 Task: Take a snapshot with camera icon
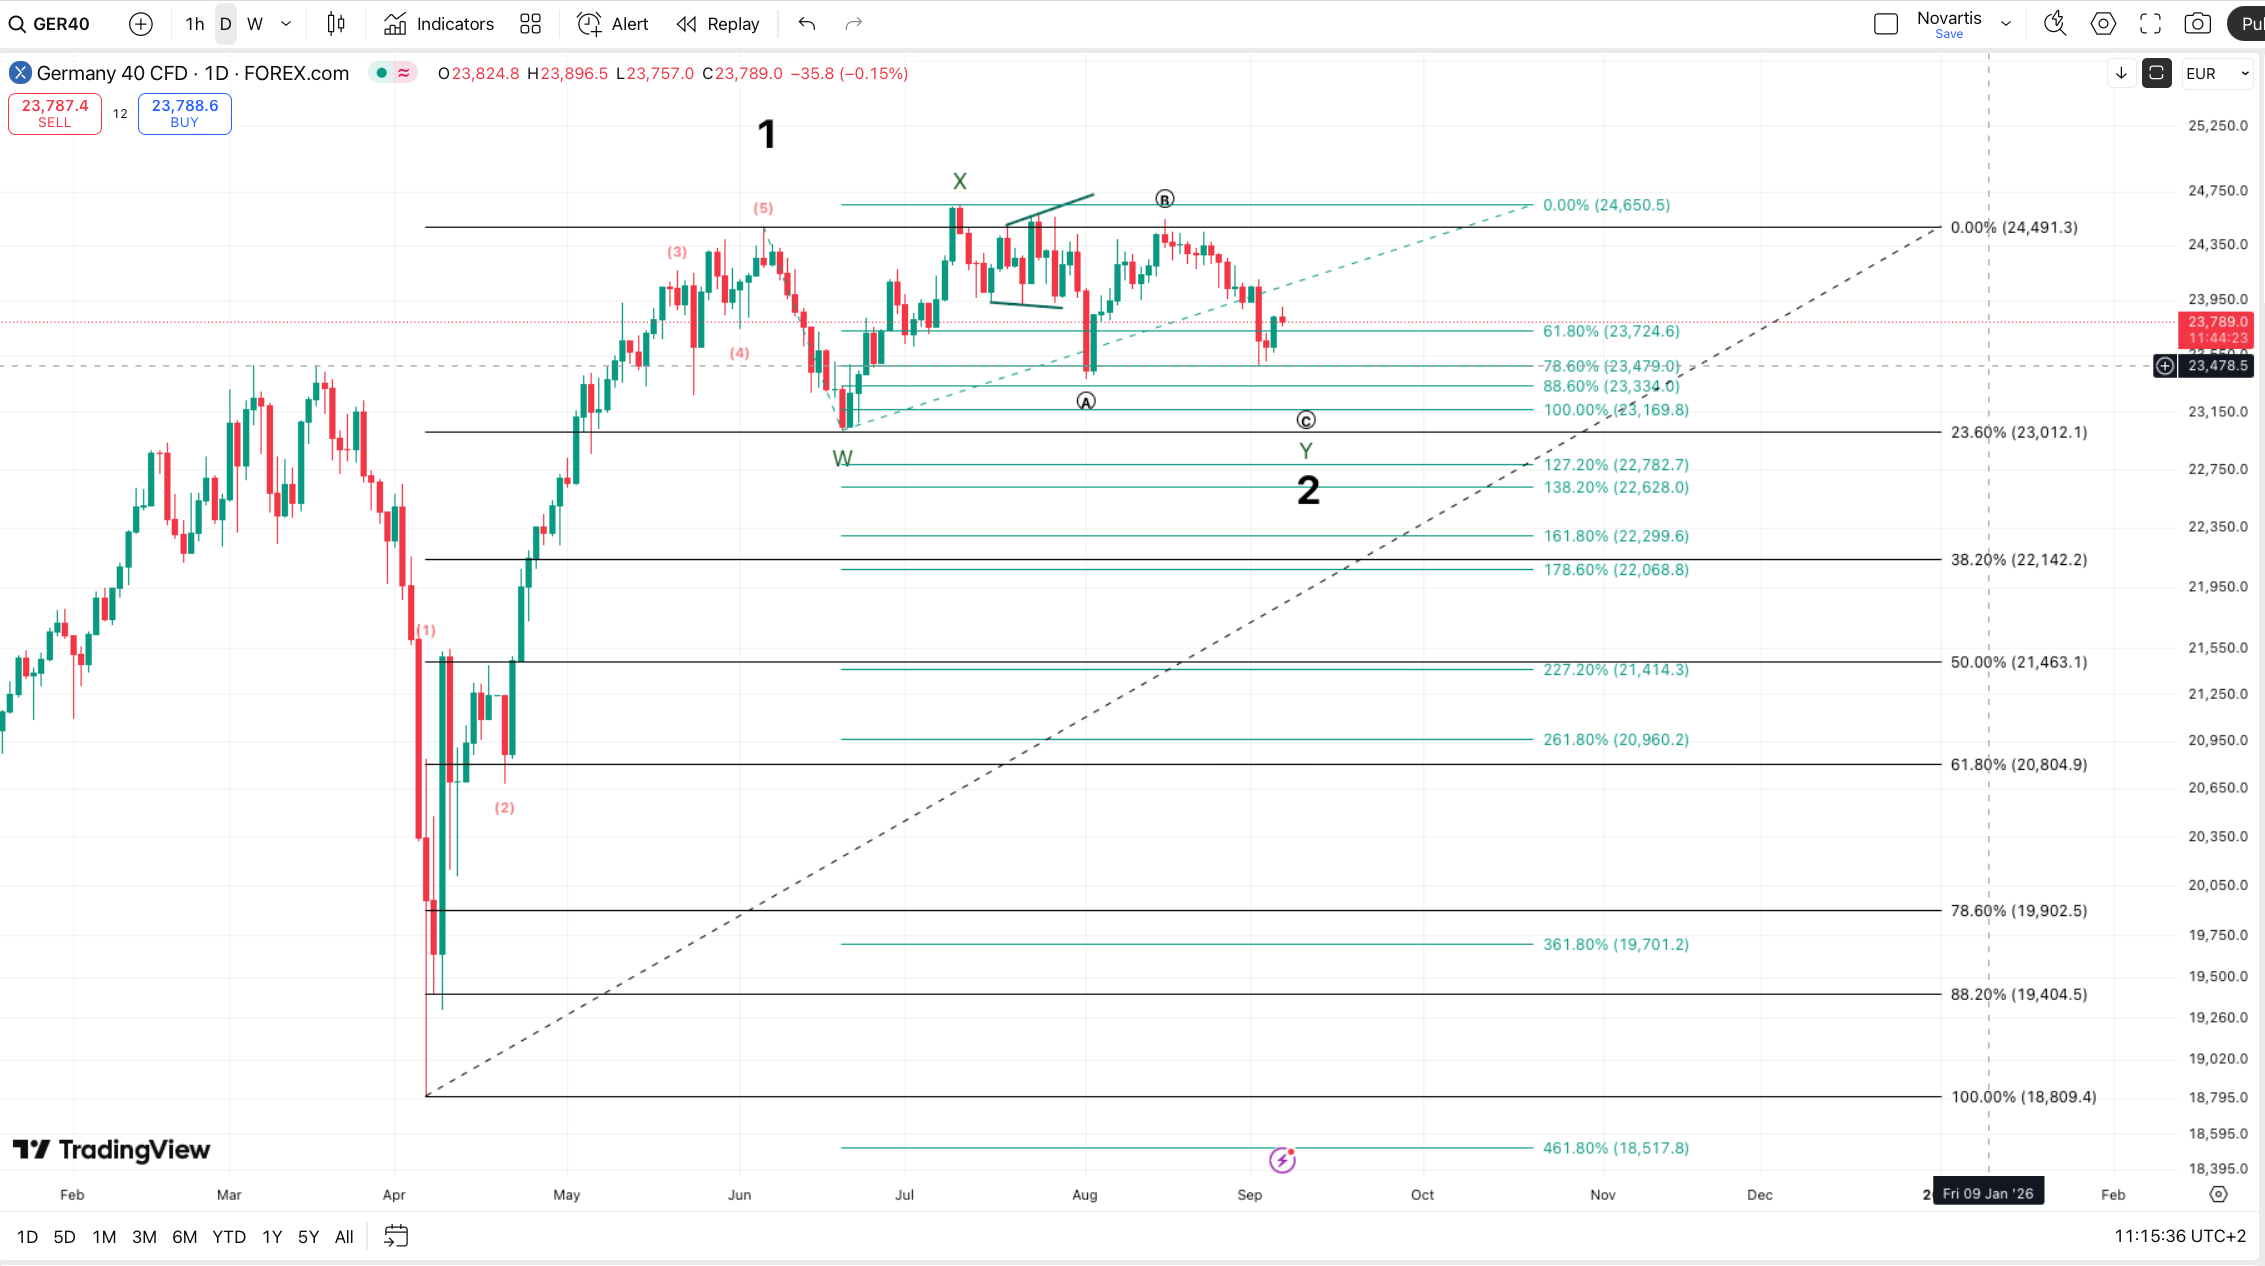coord(2197,24)
